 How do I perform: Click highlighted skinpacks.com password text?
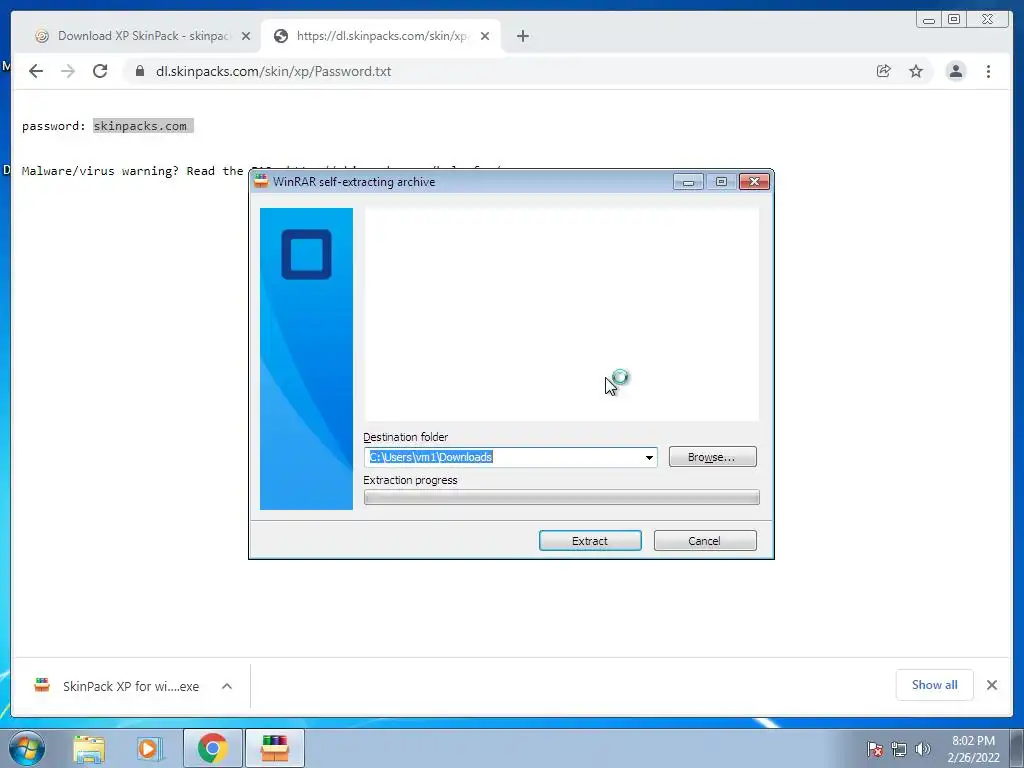(x=143, y=126)
